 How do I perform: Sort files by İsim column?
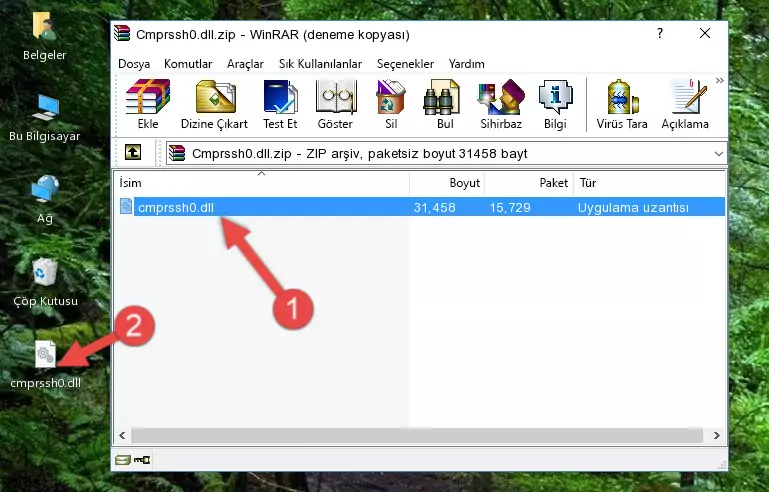tap(262, 183)
